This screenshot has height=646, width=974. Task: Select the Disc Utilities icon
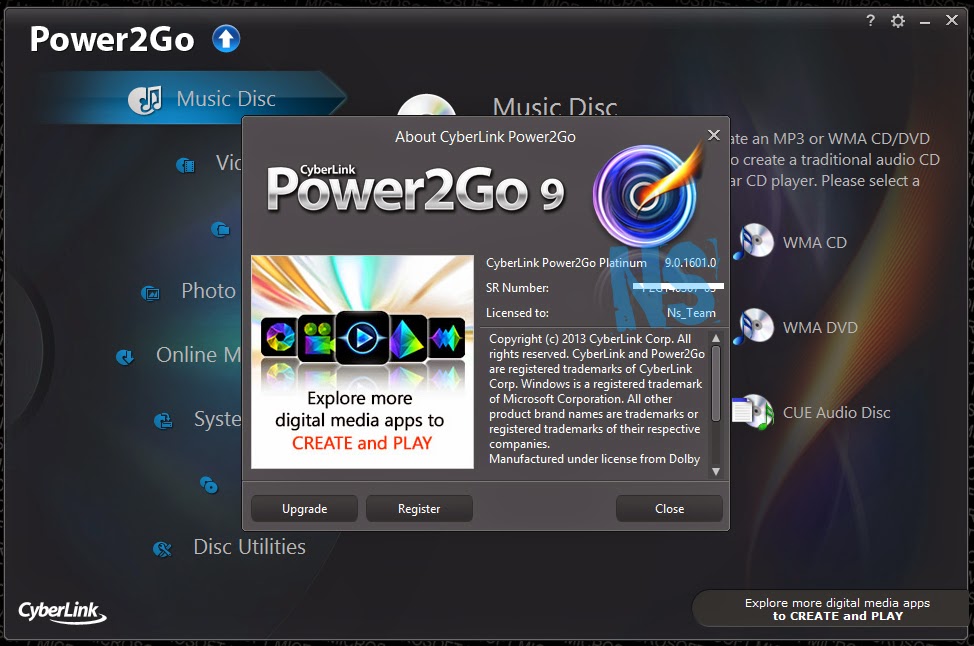[x=161, y=547]
